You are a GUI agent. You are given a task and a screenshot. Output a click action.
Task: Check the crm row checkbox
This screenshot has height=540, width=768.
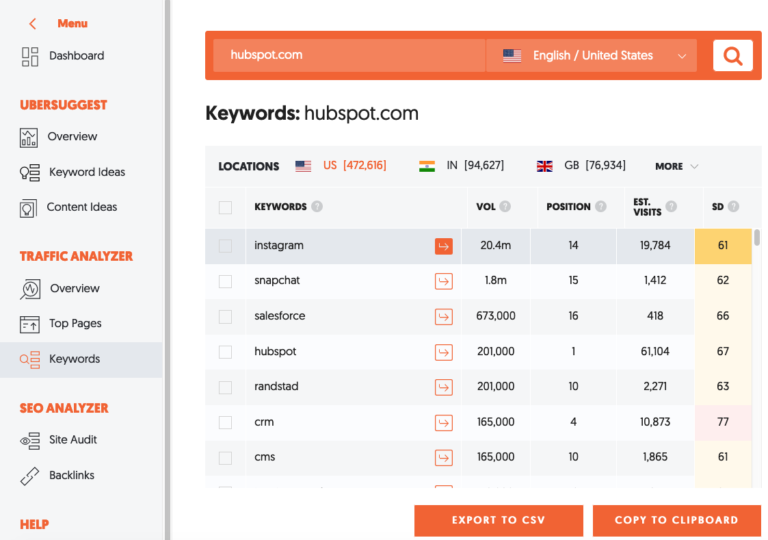click(225, 422)
